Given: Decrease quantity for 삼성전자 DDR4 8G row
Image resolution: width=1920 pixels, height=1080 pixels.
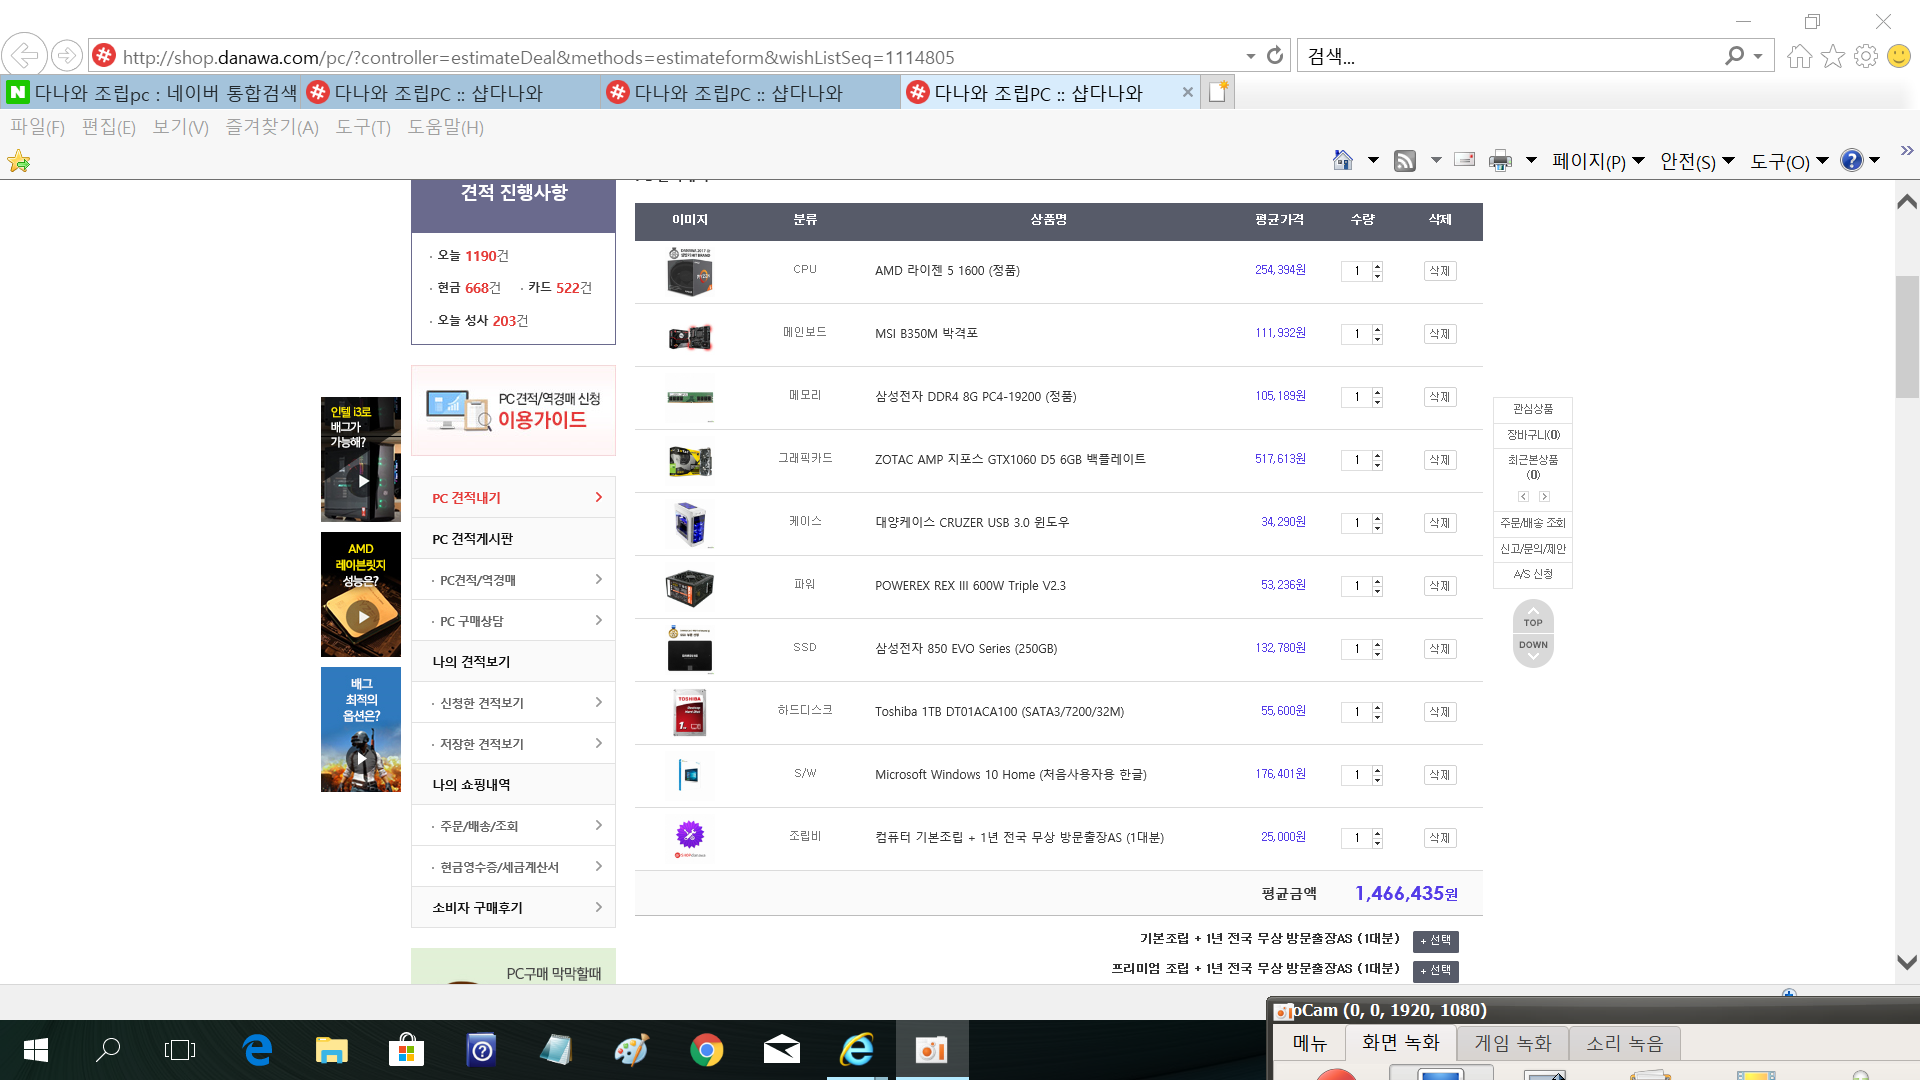Looking at the screenshot, I should tap(1377, 402).
